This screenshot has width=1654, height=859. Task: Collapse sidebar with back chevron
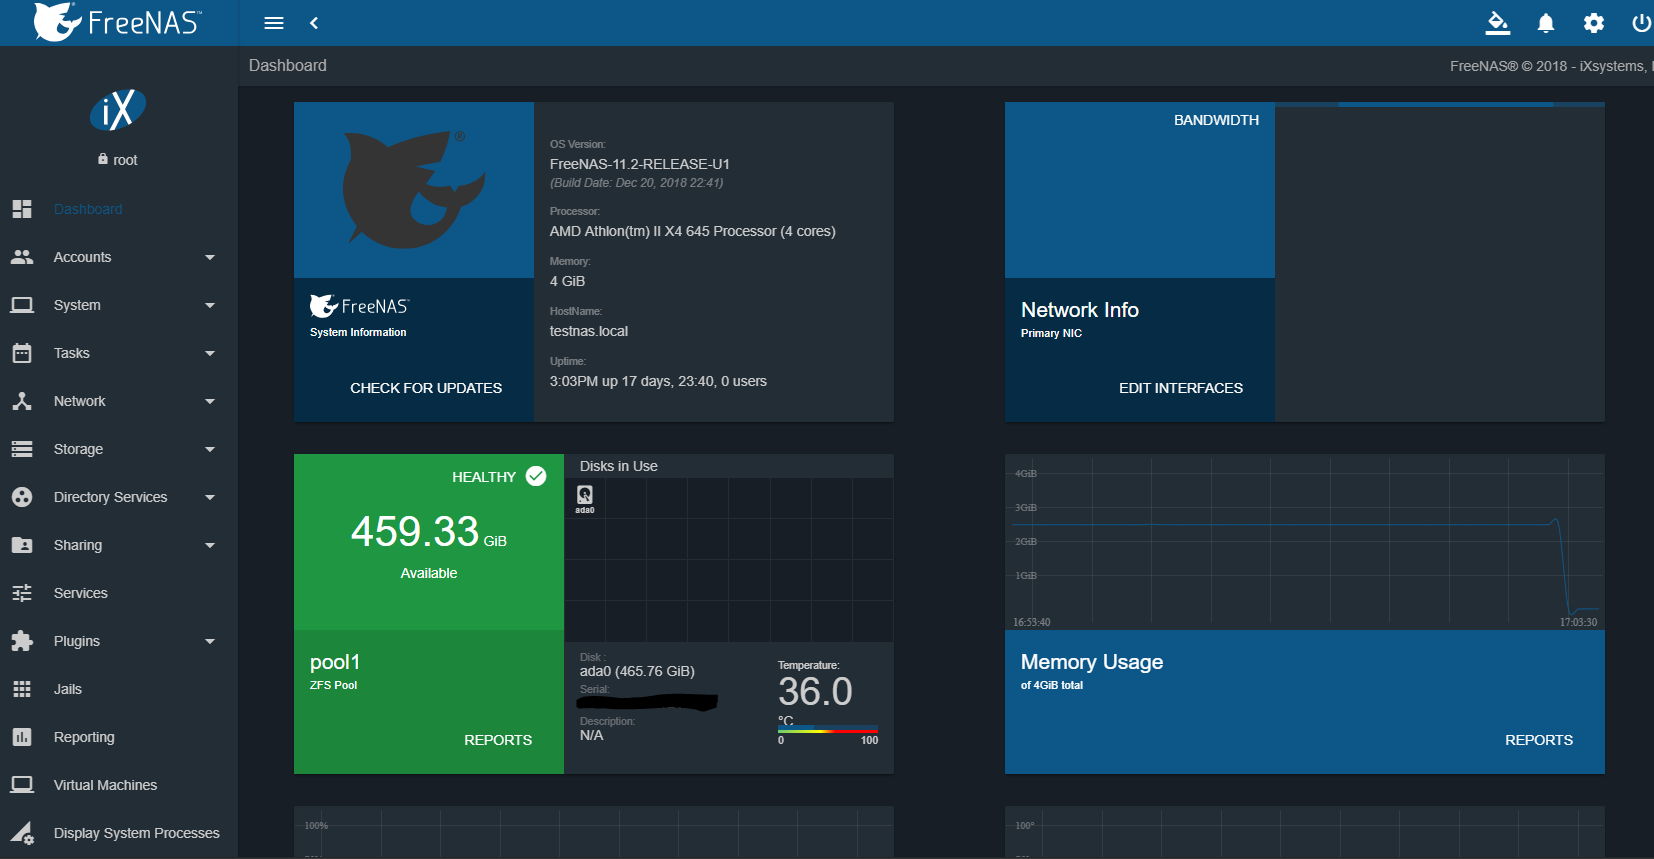tap(314, 23)
